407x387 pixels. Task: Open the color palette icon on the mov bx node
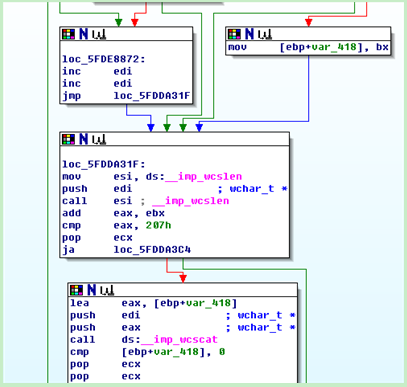(x=234, y=34)
